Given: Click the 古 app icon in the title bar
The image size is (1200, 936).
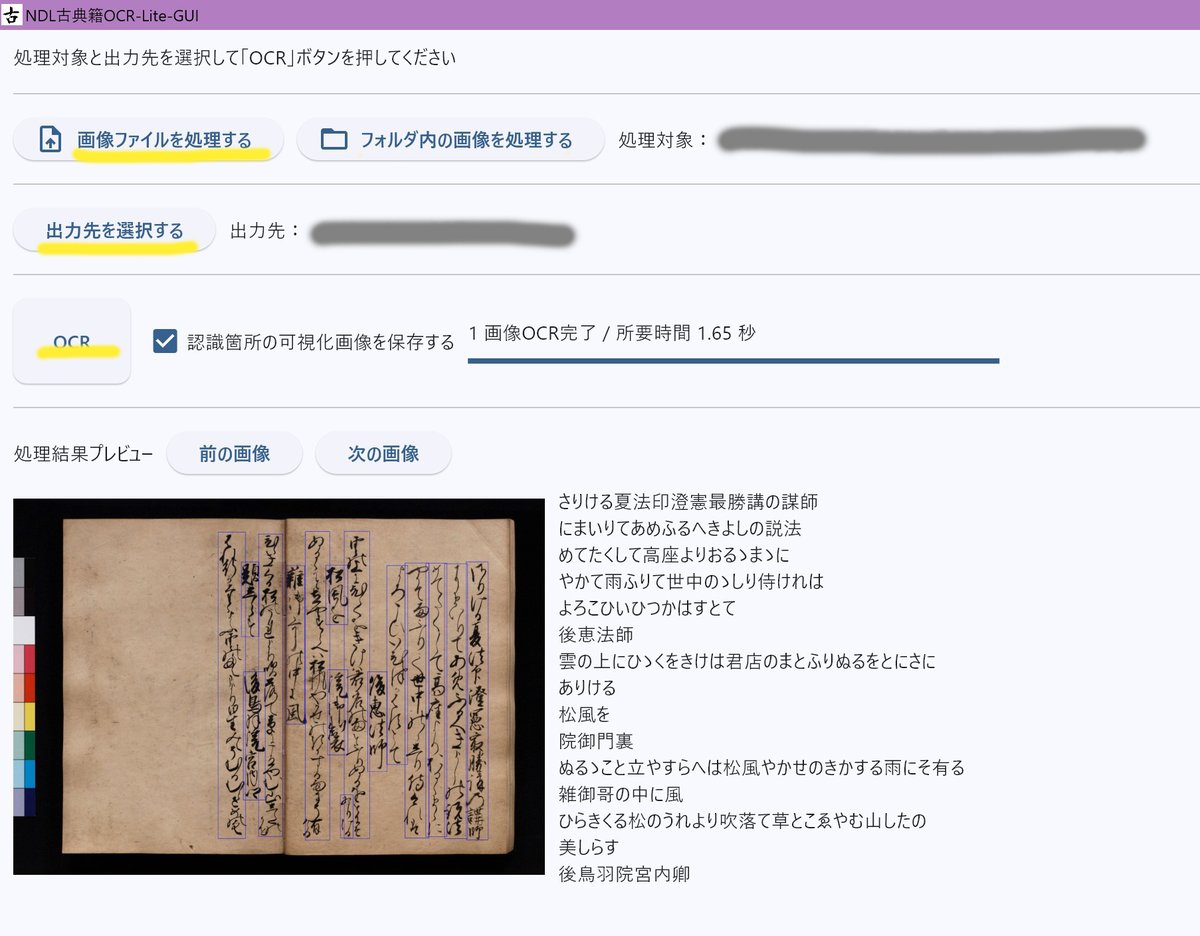Looking at the screenshot, I should pos(13,15).
